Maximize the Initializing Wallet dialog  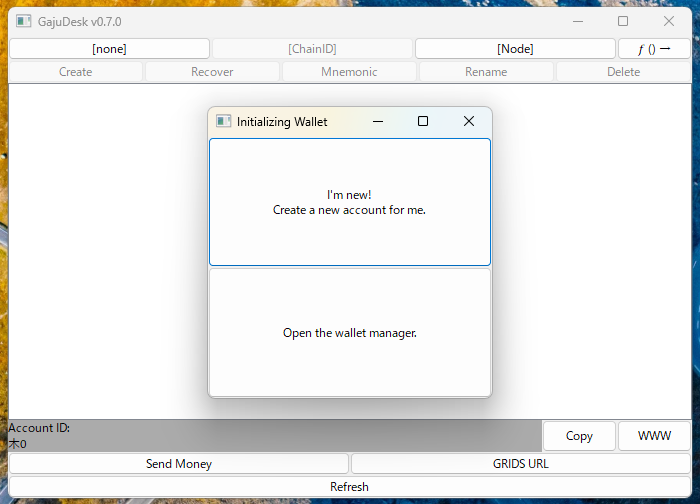click(x=423, y=121)
